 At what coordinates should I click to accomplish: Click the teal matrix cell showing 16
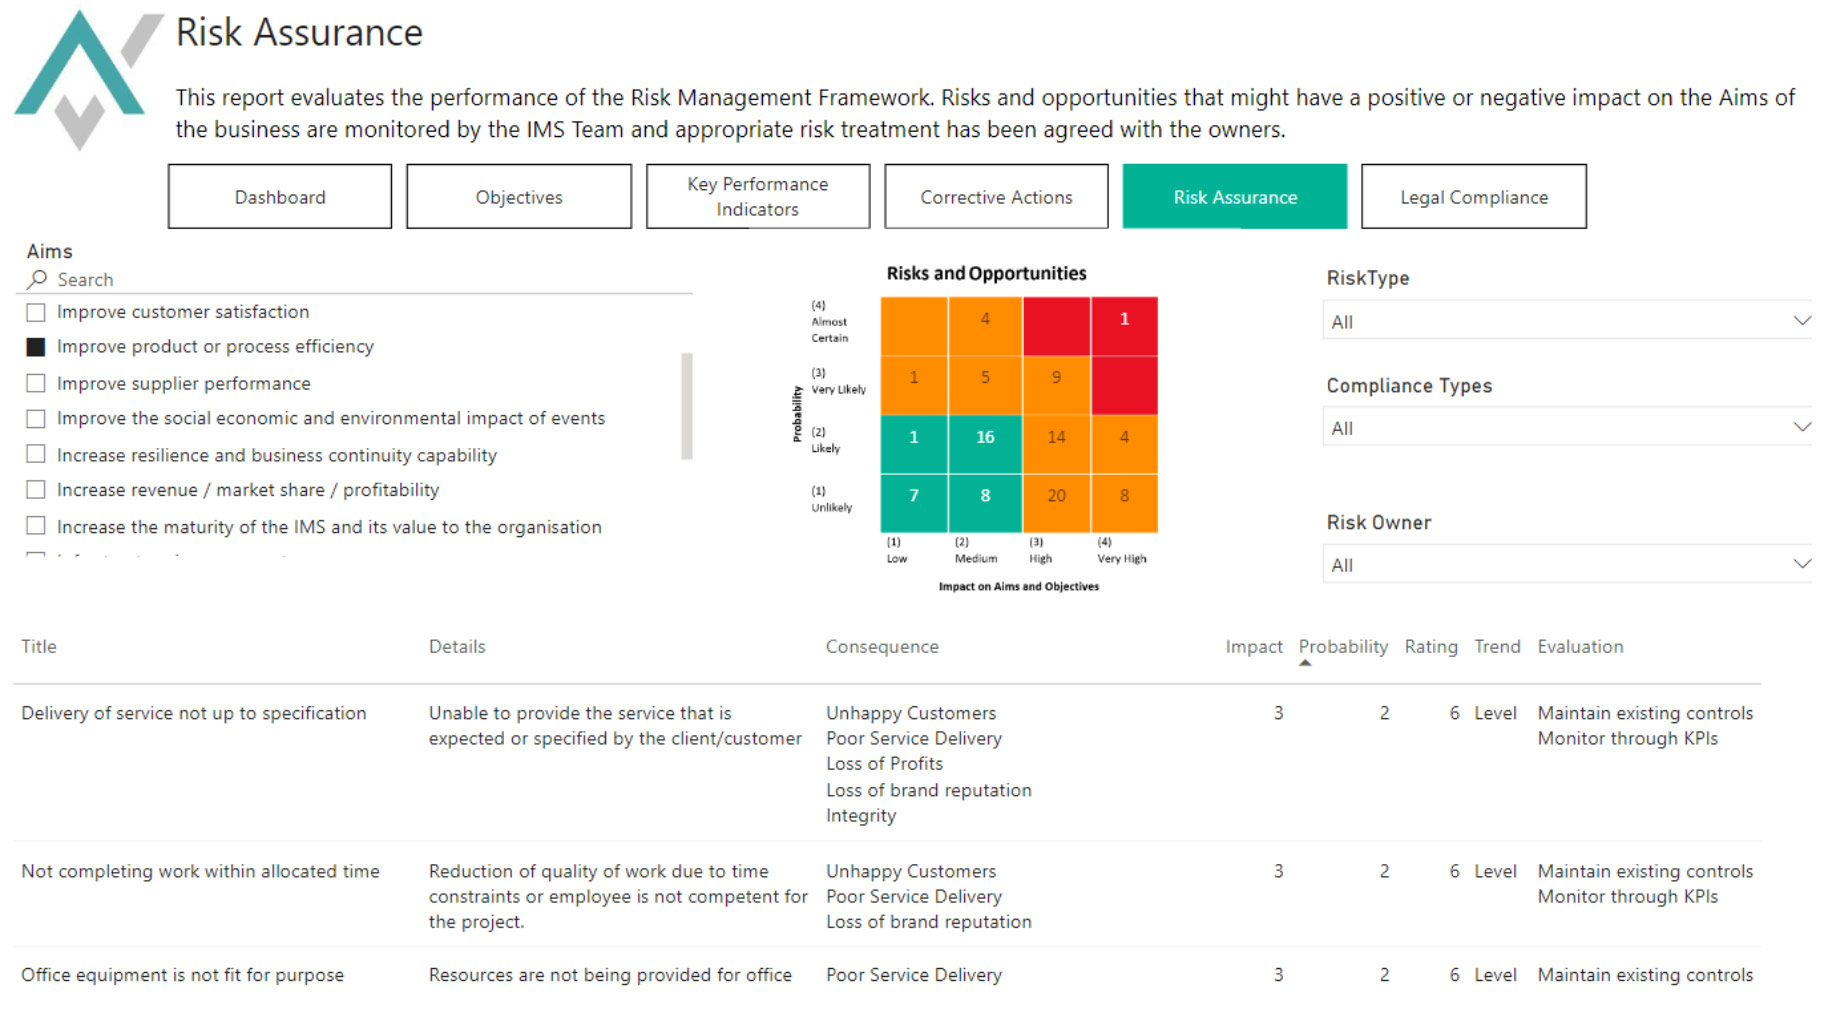click(x=985, y=437)
